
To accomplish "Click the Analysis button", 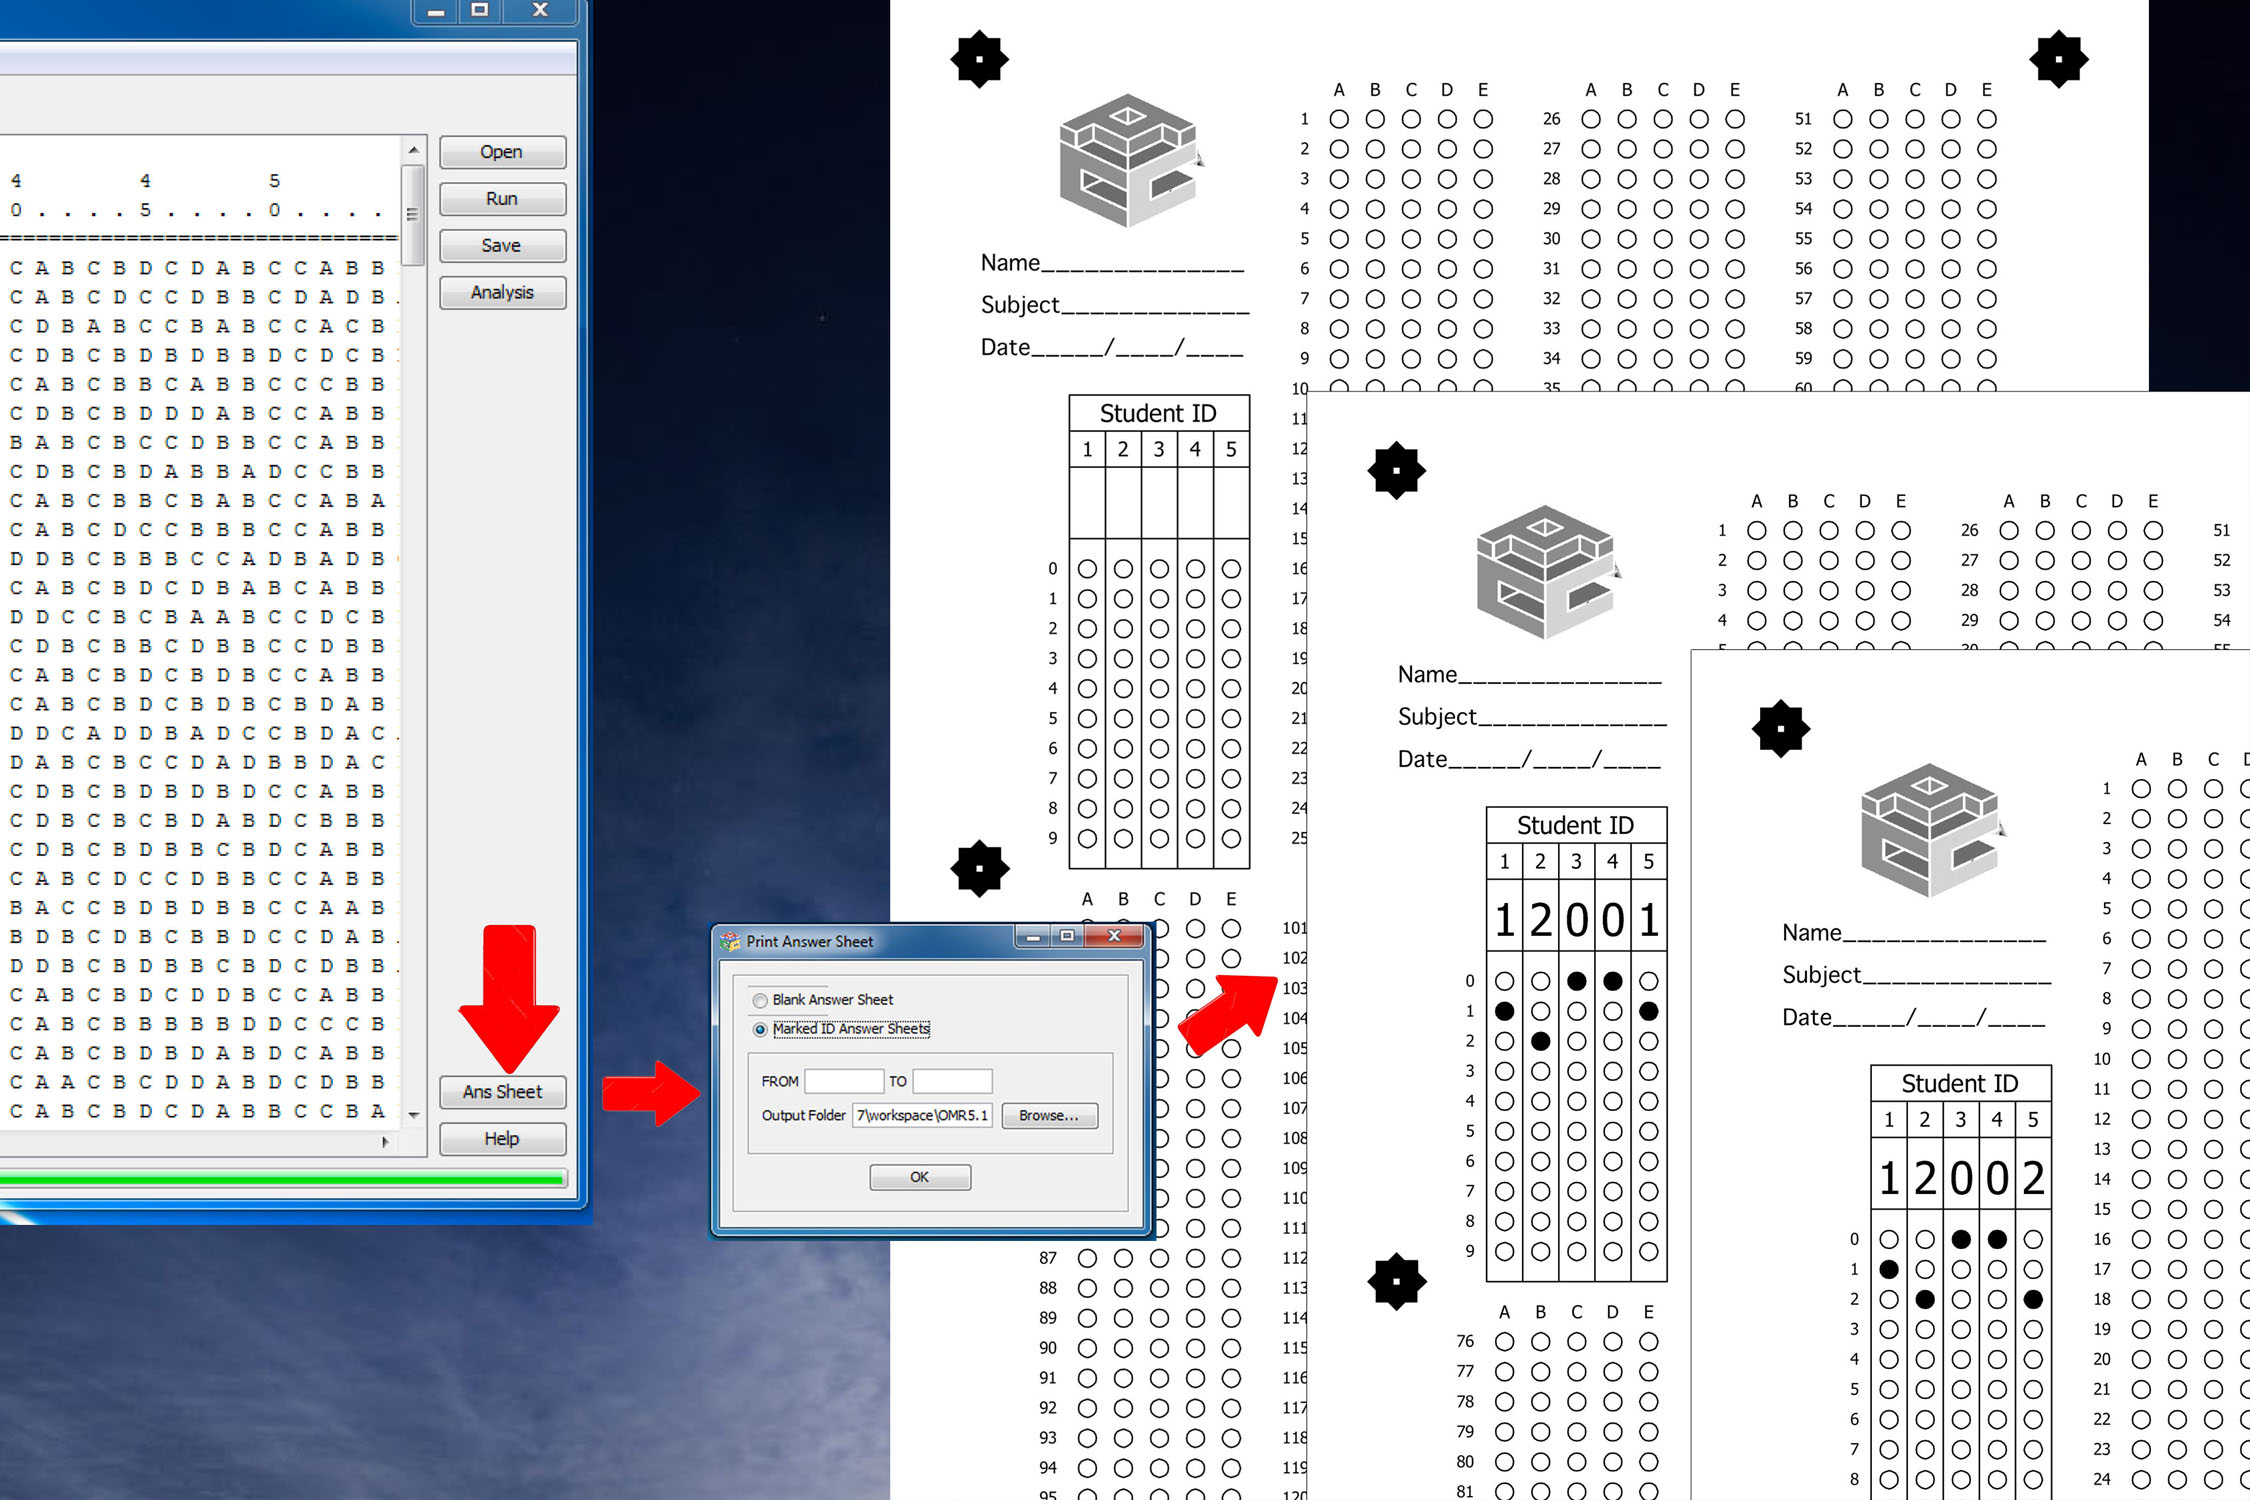I will [502, 292].
